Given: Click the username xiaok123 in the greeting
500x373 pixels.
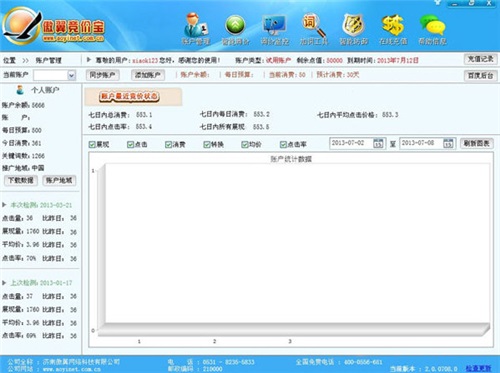Looking at the screenshot, I should point(145,60).
